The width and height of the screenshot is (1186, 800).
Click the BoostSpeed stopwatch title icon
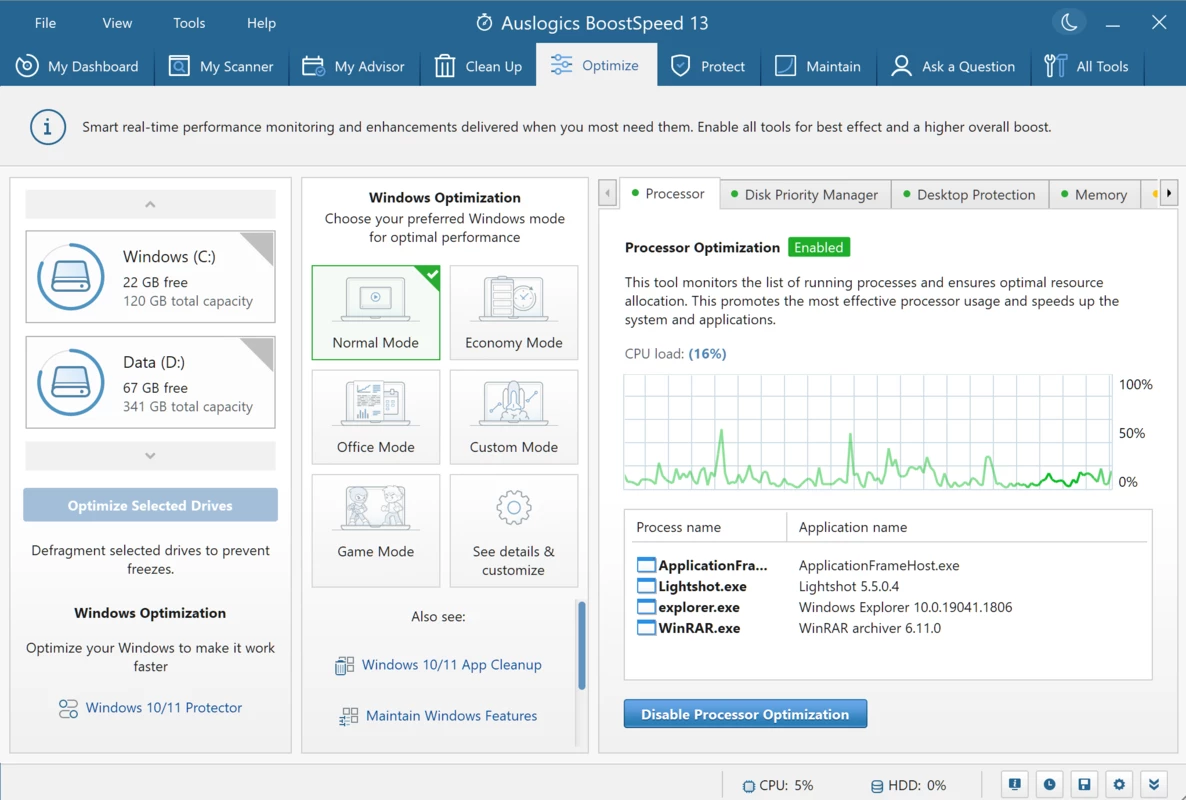484,23
